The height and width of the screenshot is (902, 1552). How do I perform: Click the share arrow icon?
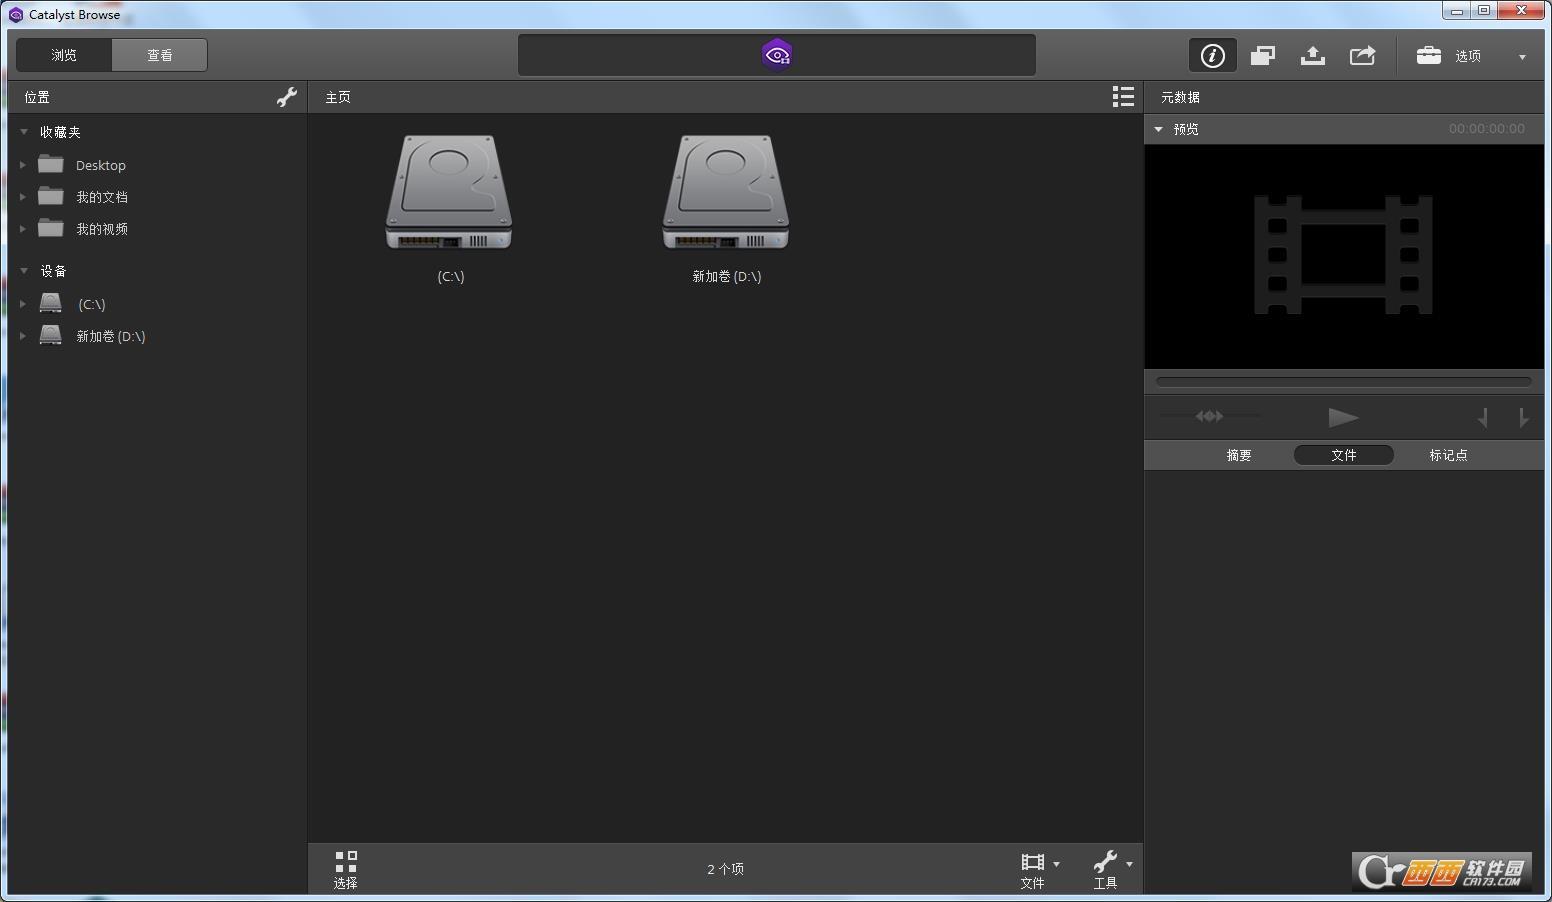point(1363,56)
